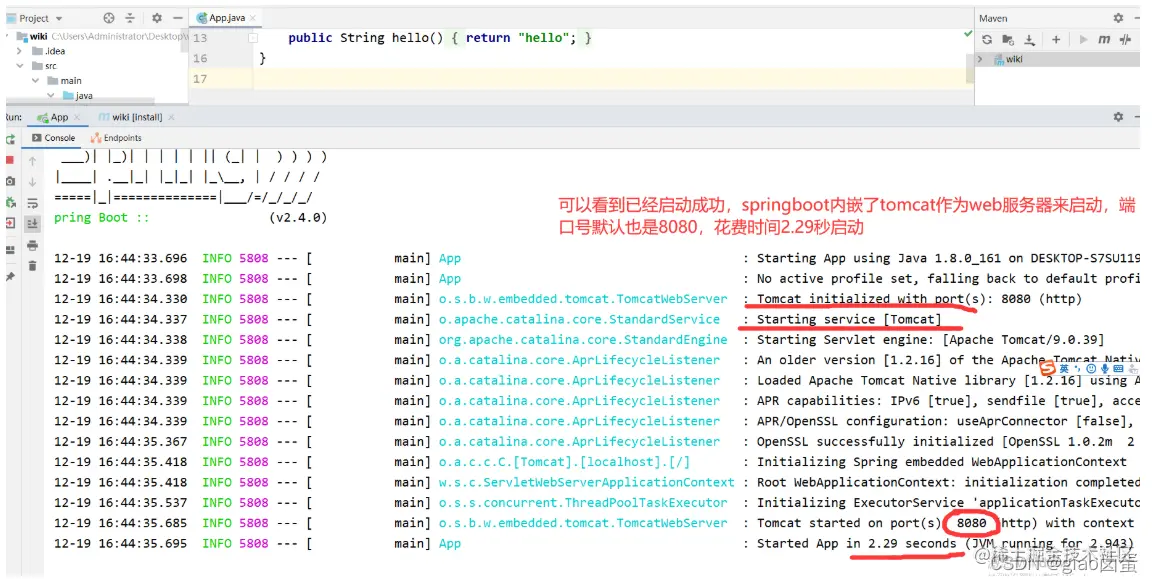Collapse the main folder
This screenshot has height=583, width=1153.
tap(35, 80)
